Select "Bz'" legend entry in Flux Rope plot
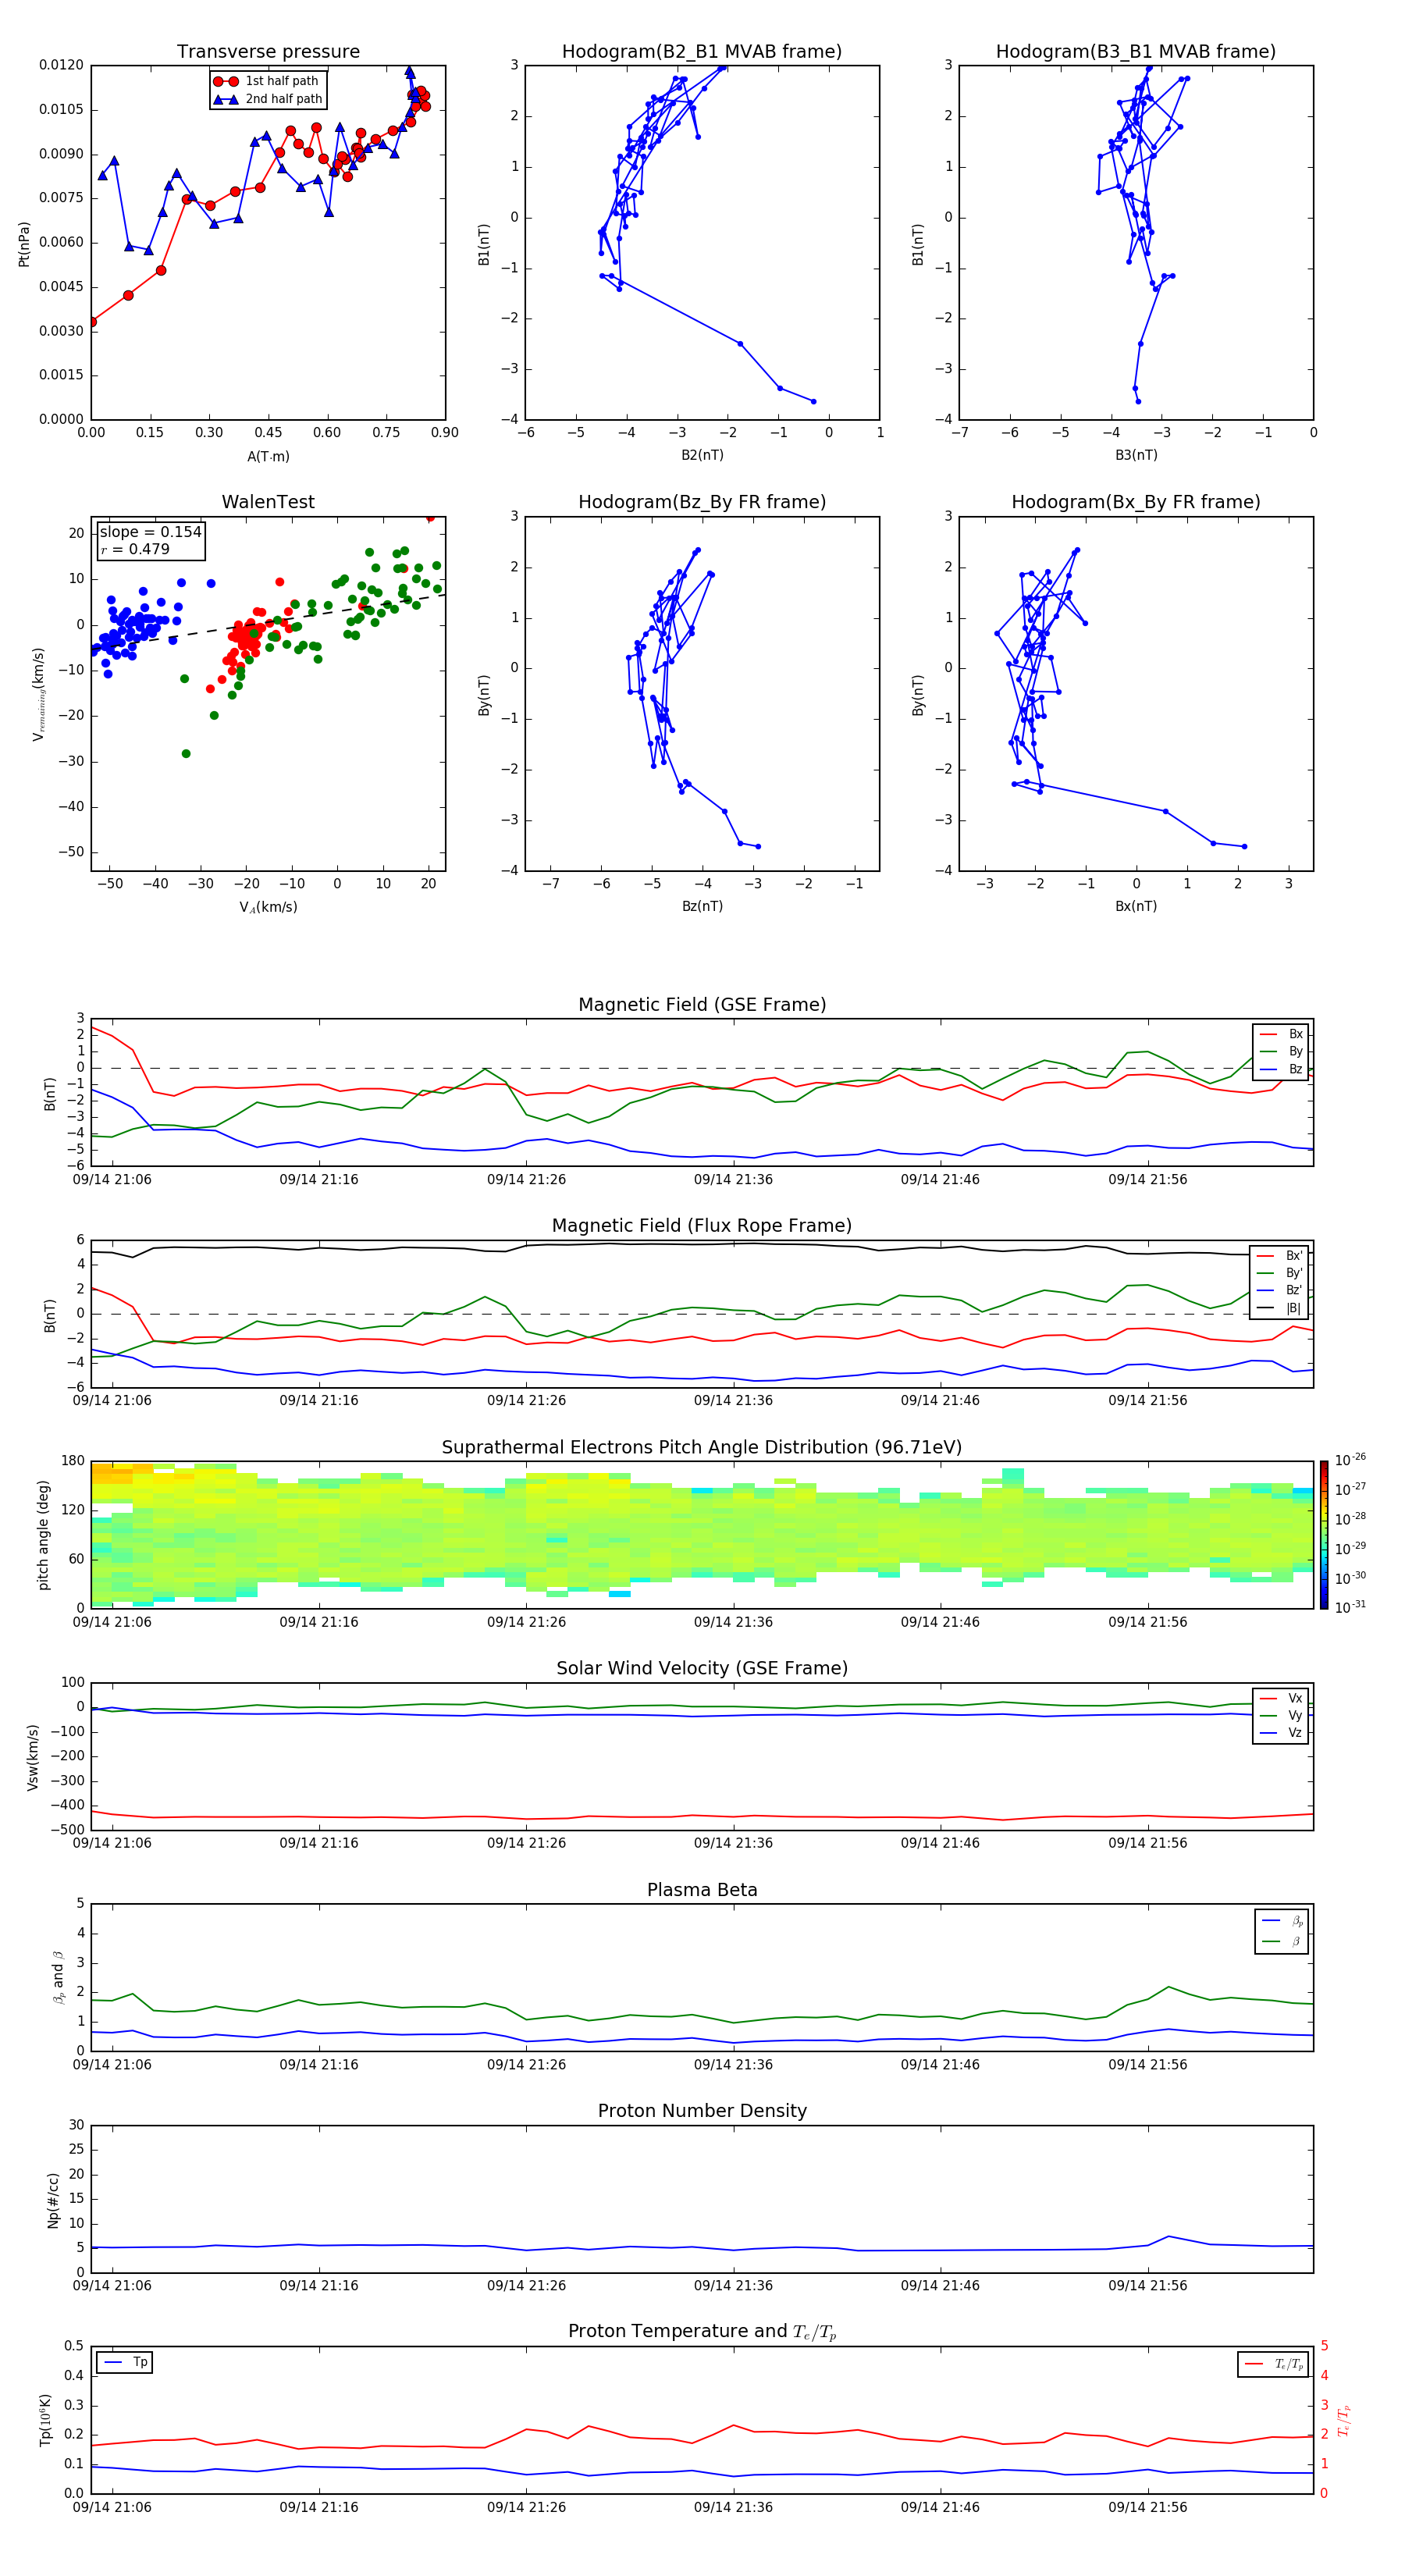Screen dimensions: 1405x2576 pyautogui.click(x=1280, y=1291)
